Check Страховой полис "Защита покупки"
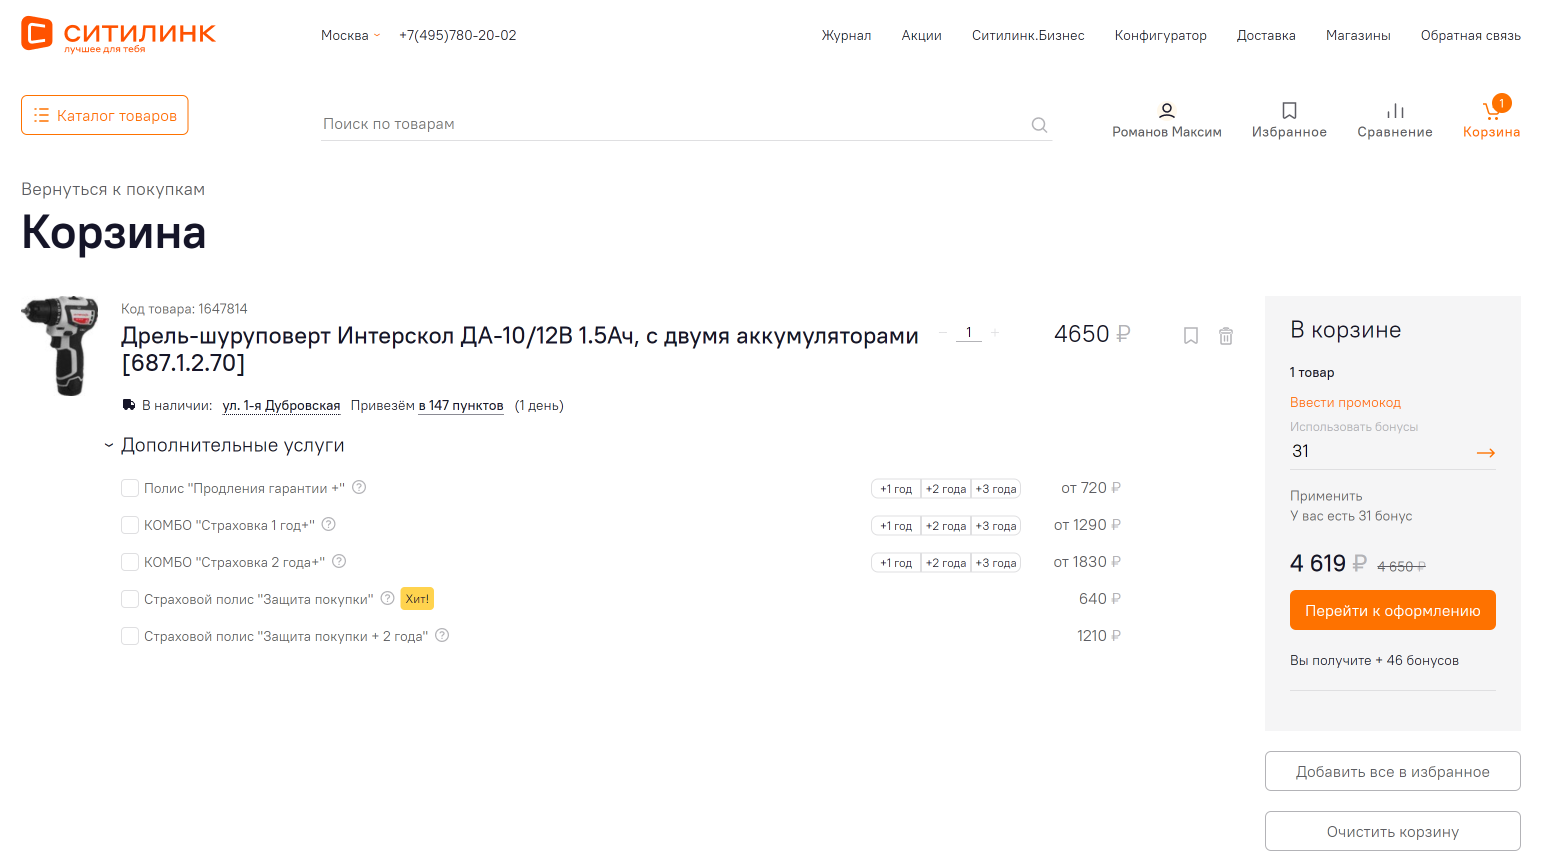This screenshot has height=857, width=1547. click(130, 599)
